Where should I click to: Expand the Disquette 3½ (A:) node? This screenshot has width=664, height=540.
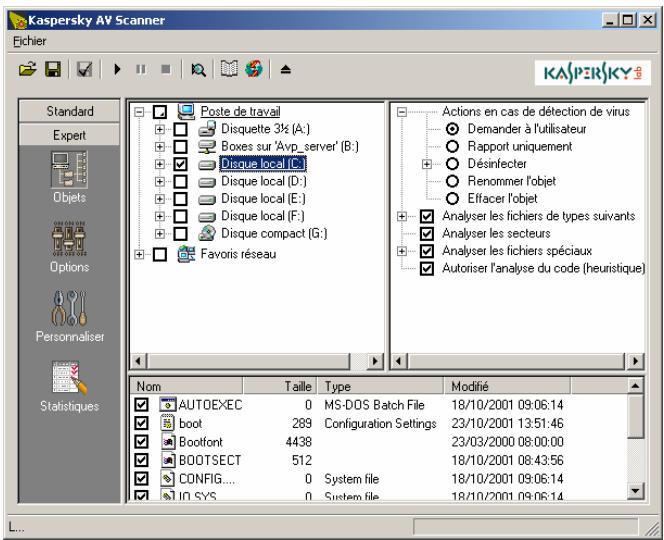(160, 129)
